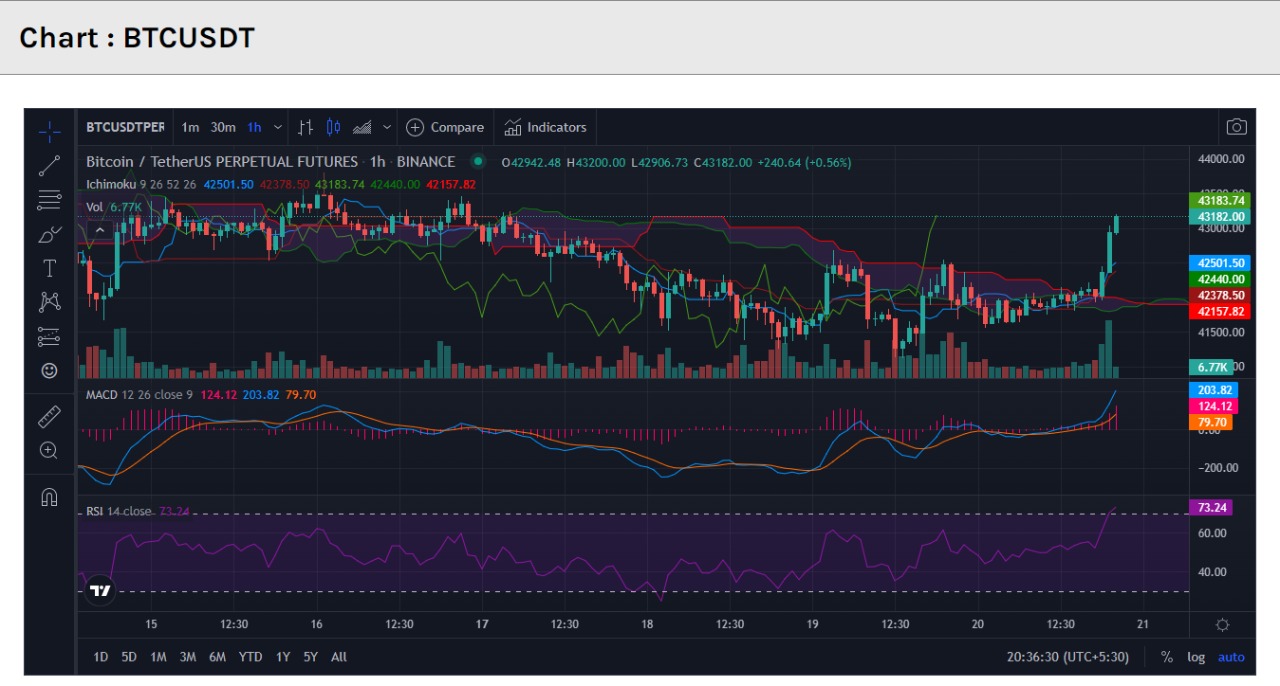
Task: Switch to the 30m timeframe
Action: point(223,127)
